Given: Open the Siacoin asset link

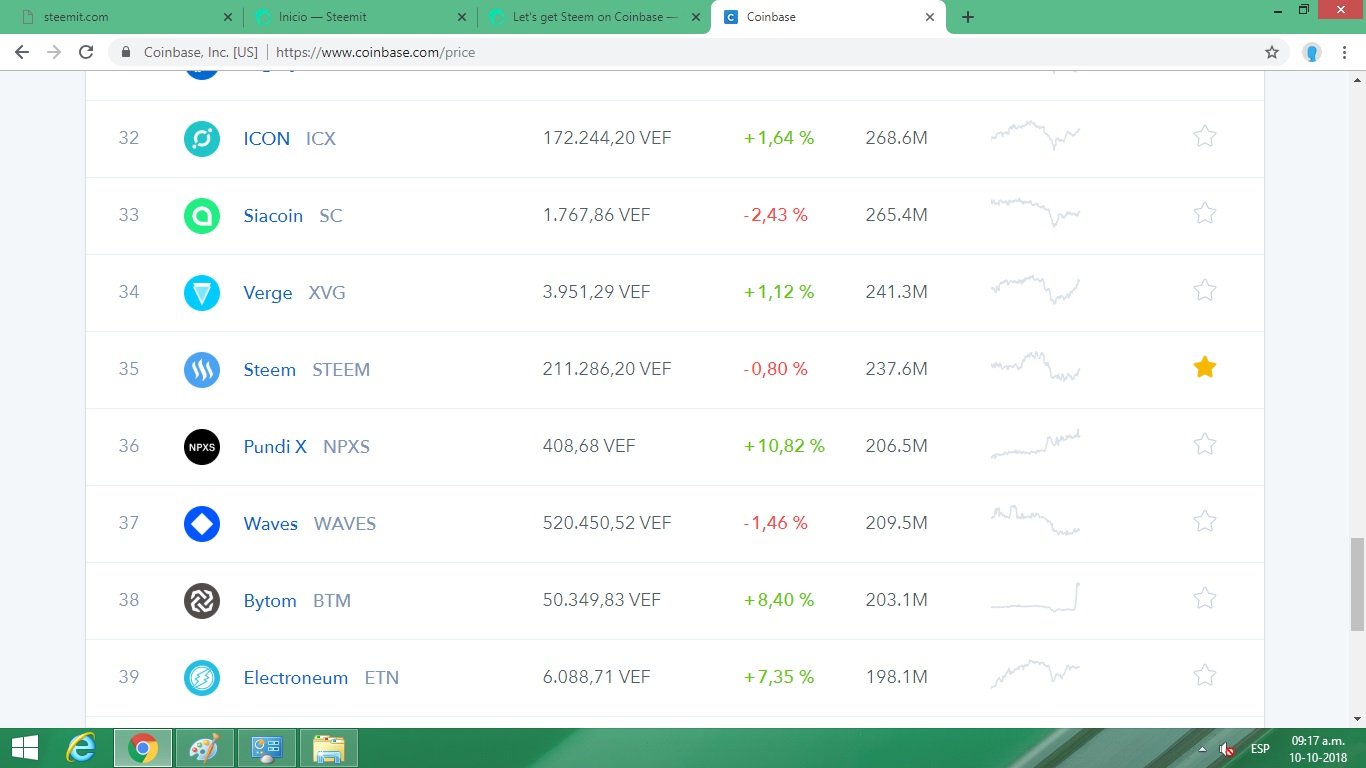Looking at the screenshot, I should (x=273, y=216).
